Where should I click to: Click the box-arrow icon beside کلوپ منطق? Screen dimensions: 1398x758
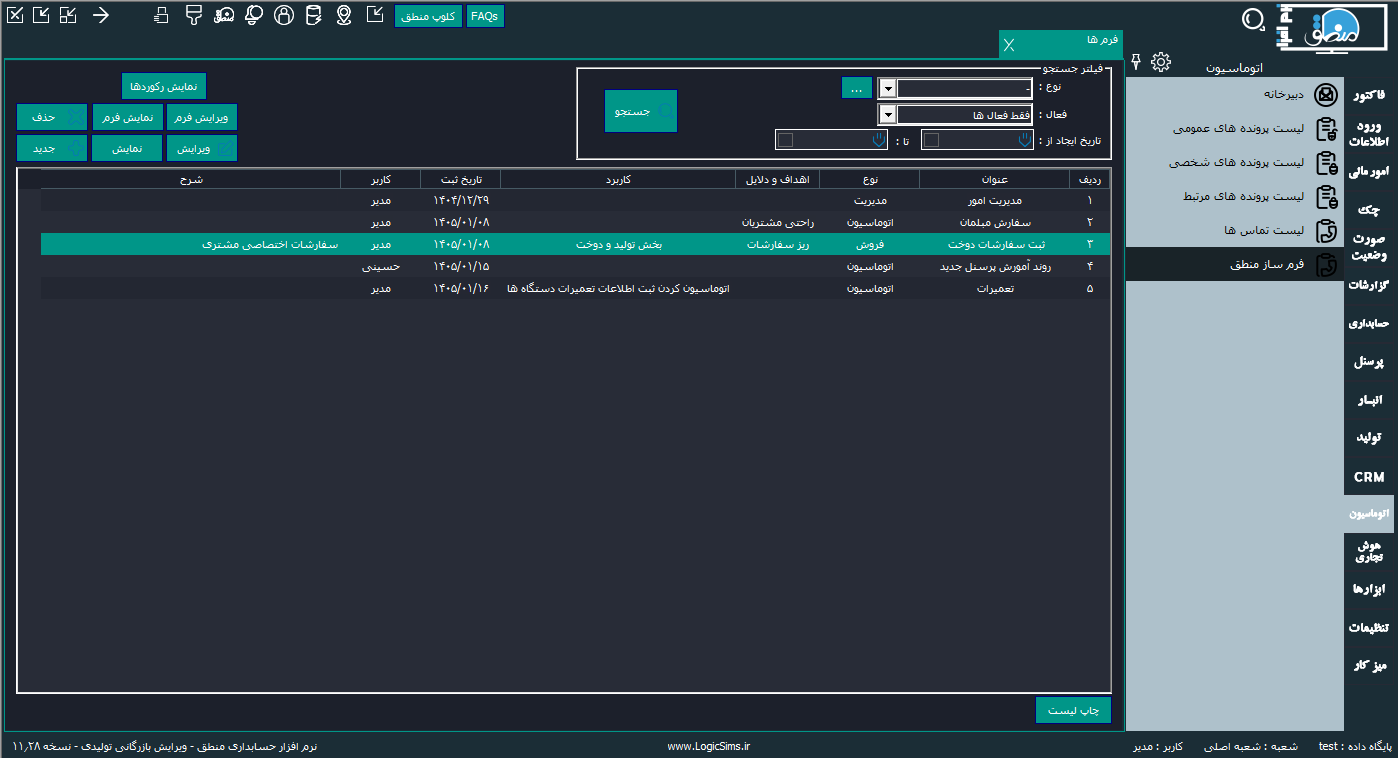point(374,15)
